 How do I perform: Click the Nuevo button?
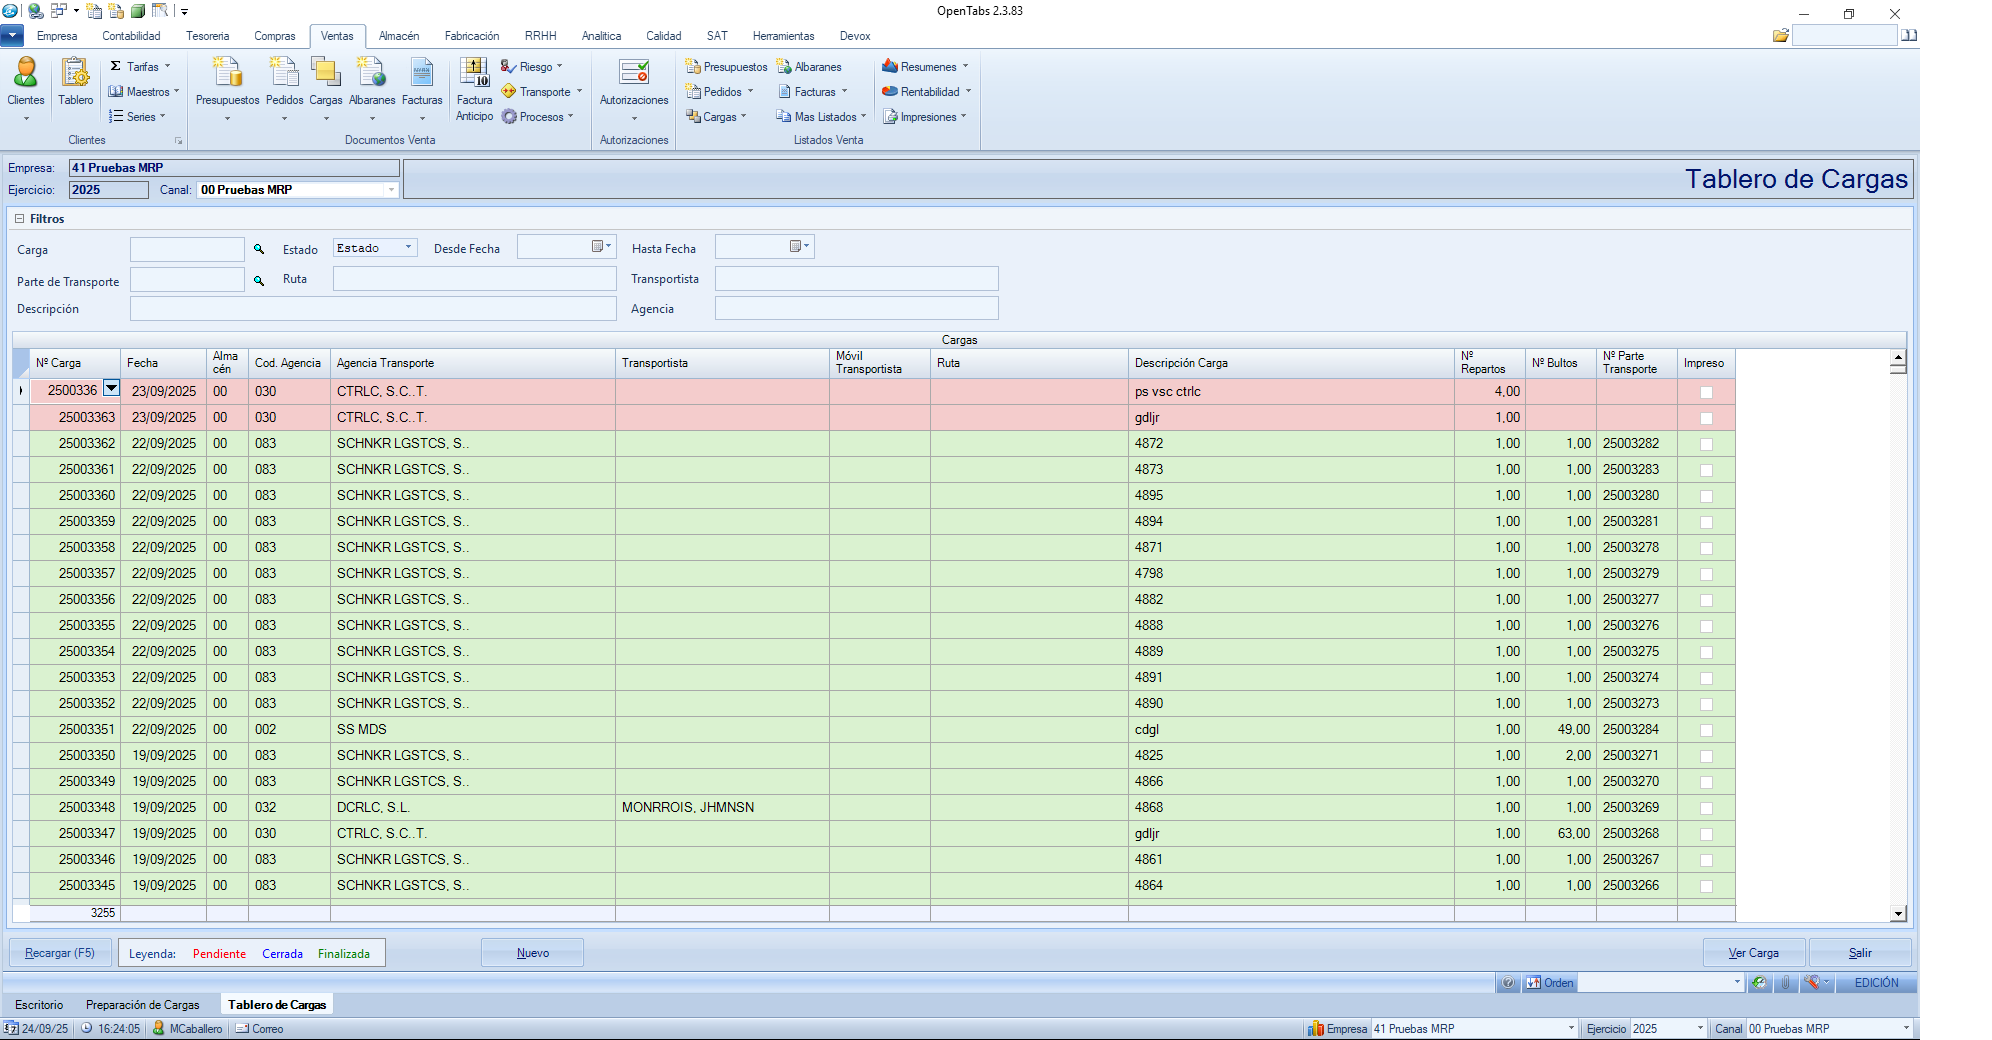pos(532,953)
